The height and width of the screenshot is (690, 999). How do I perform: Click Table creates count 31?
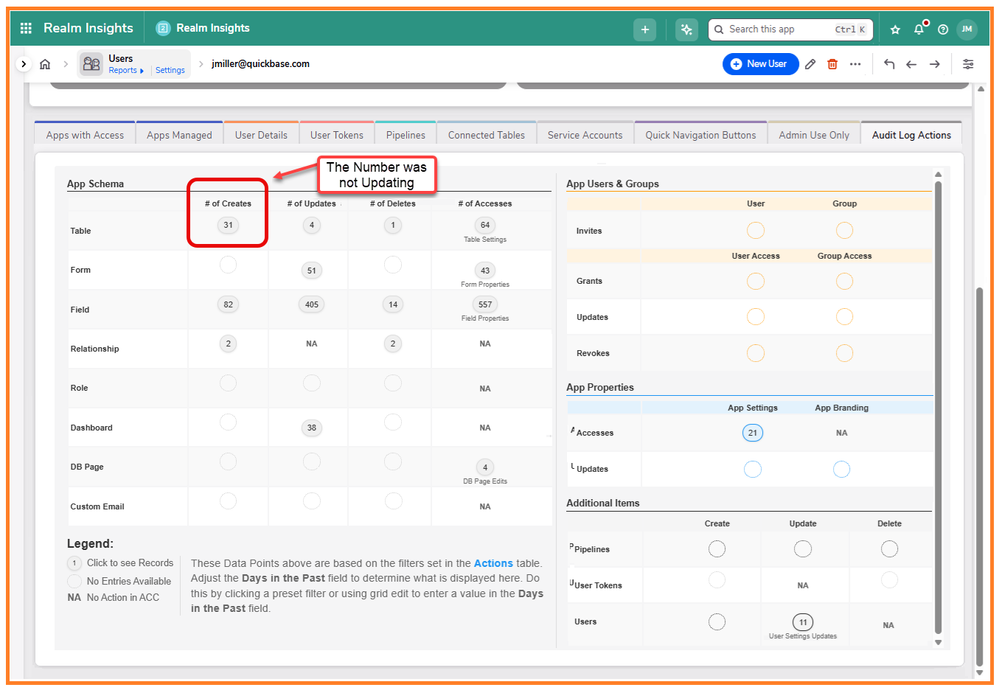228,225
